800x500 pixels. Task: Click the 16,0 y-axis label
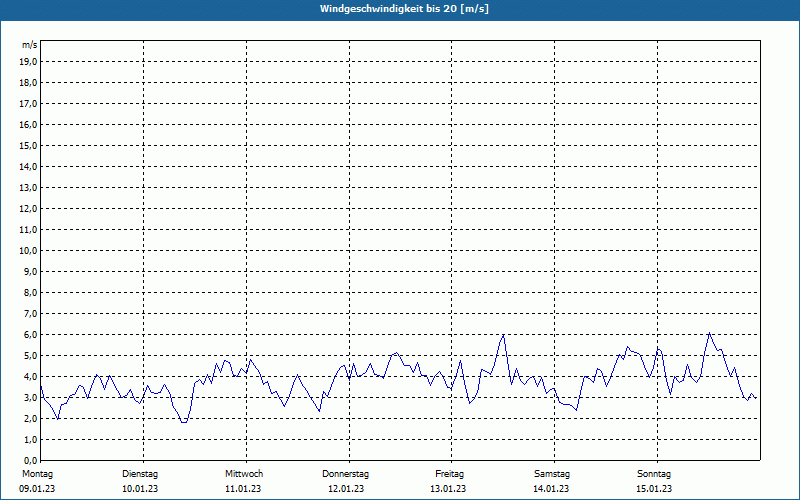pyautogui.click(x=28, y=124)
